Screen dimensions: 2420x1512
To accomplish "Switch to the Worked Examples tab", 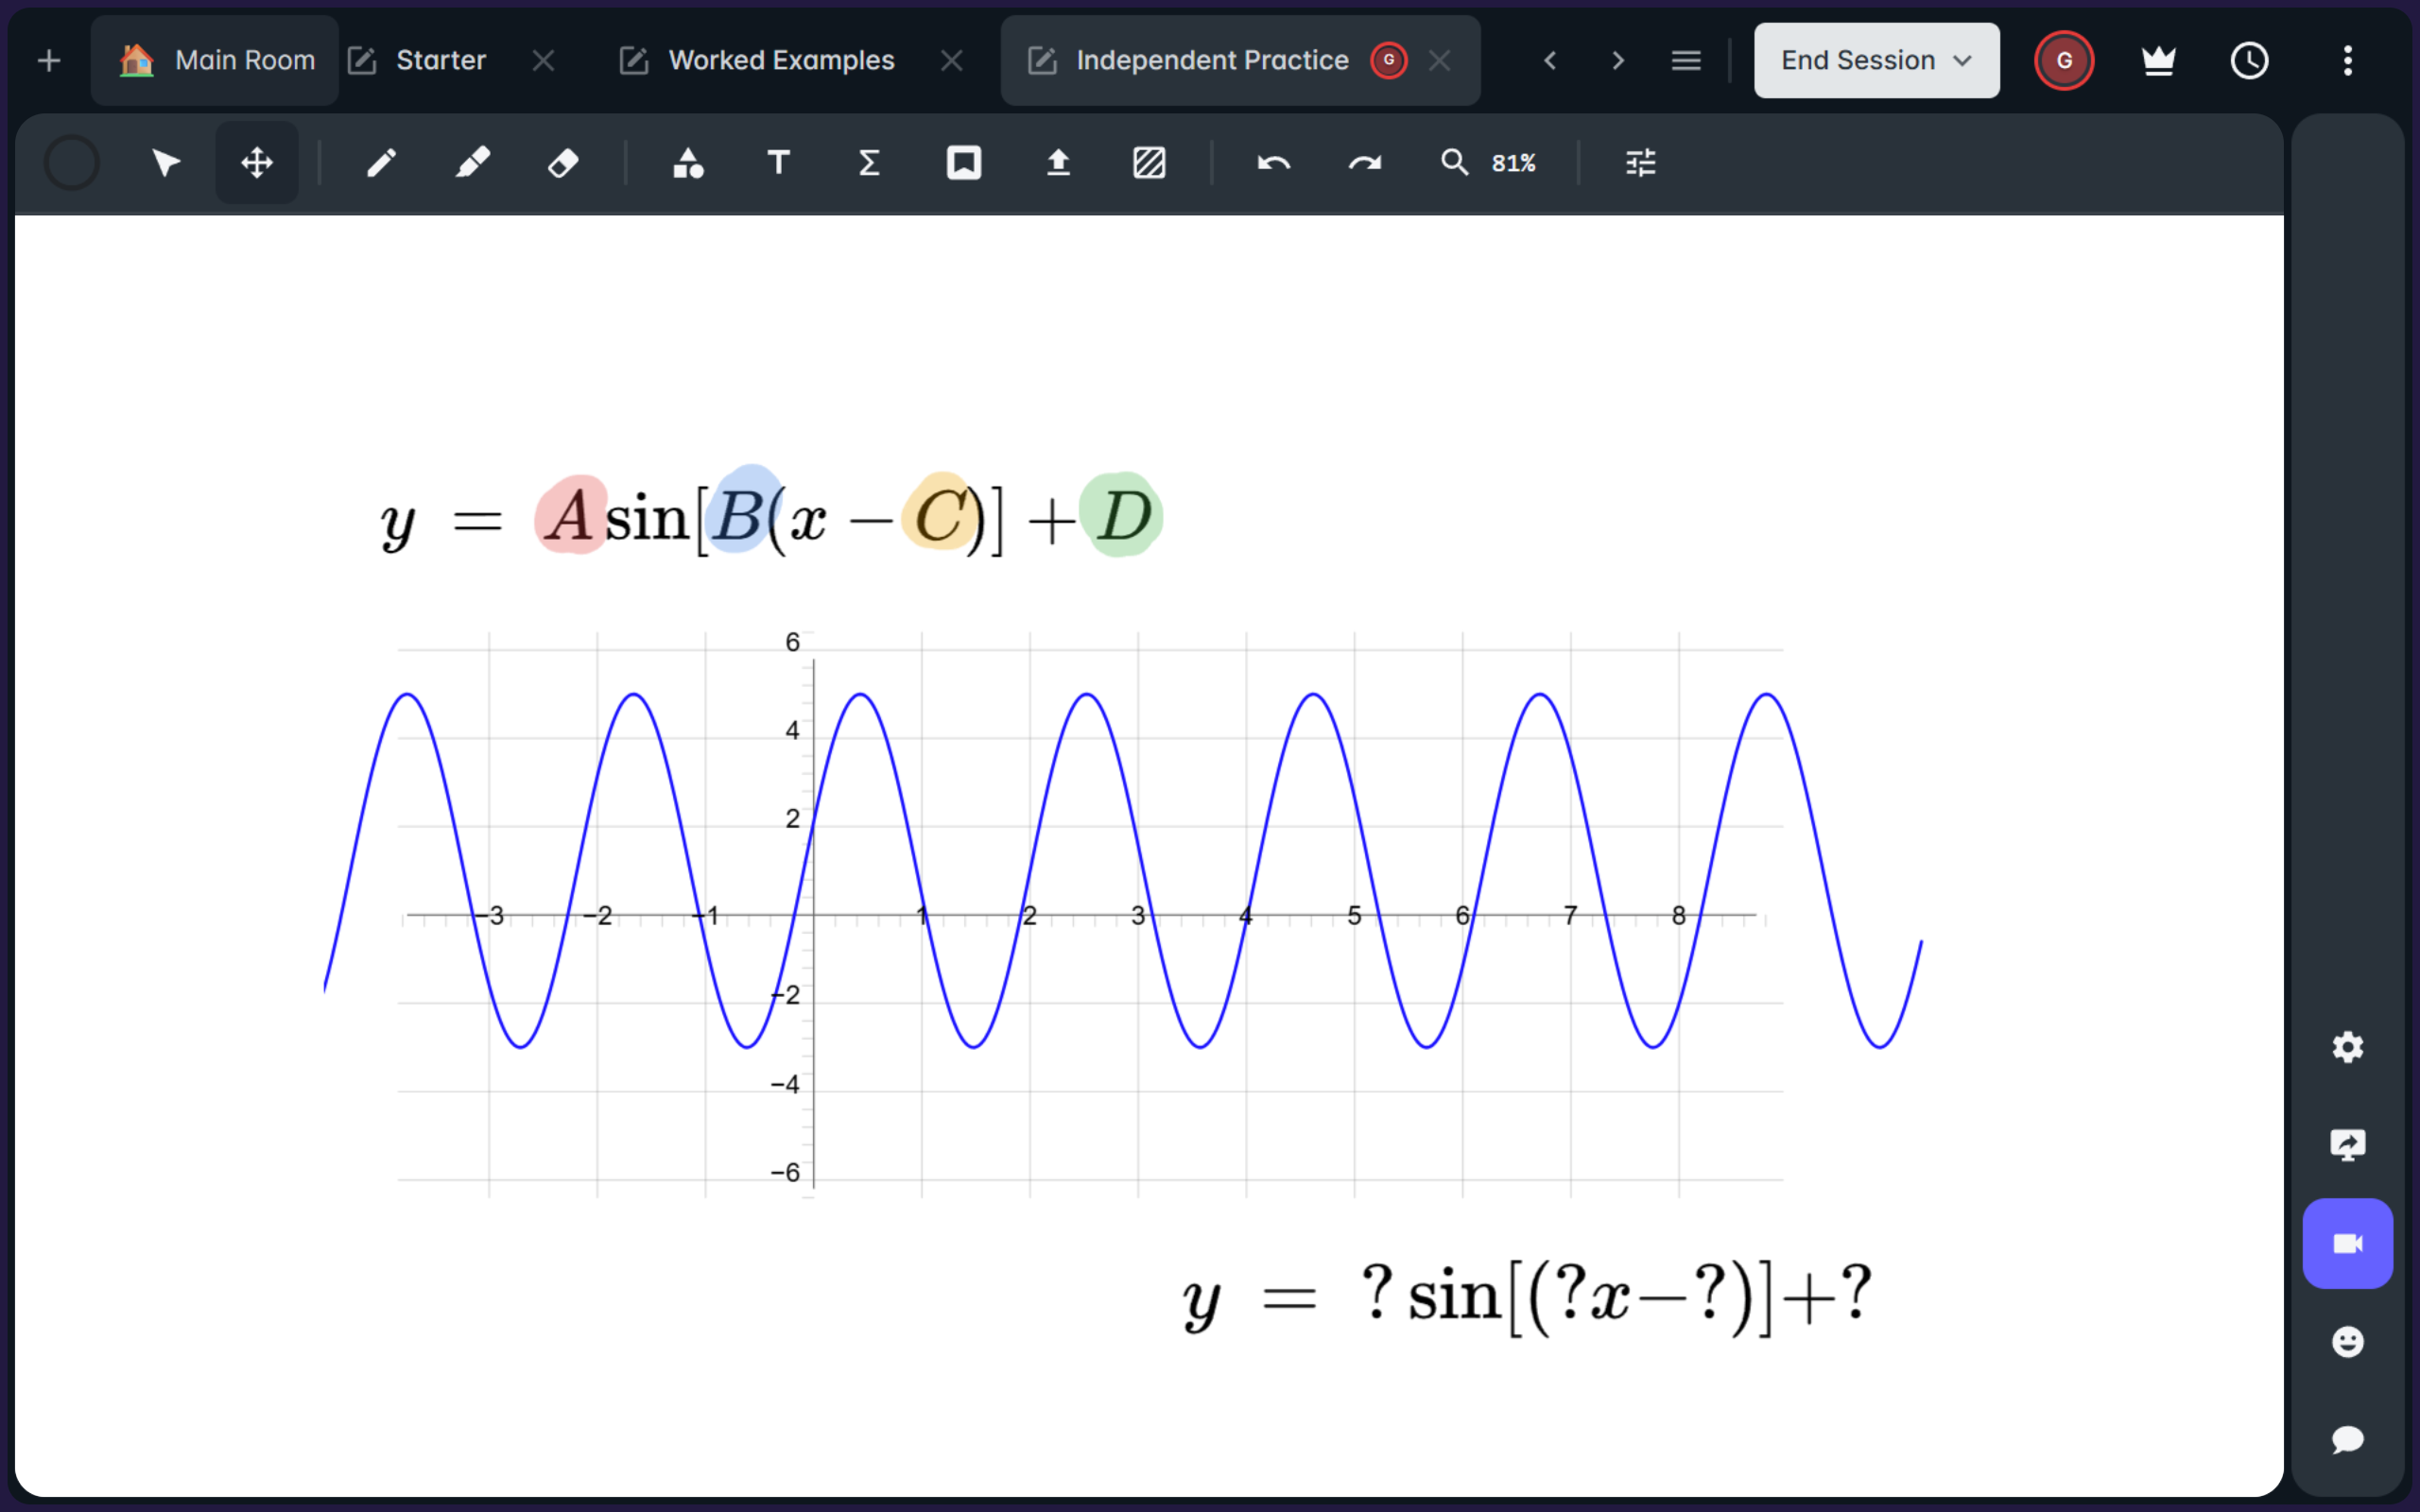I will tap(781, 61).
